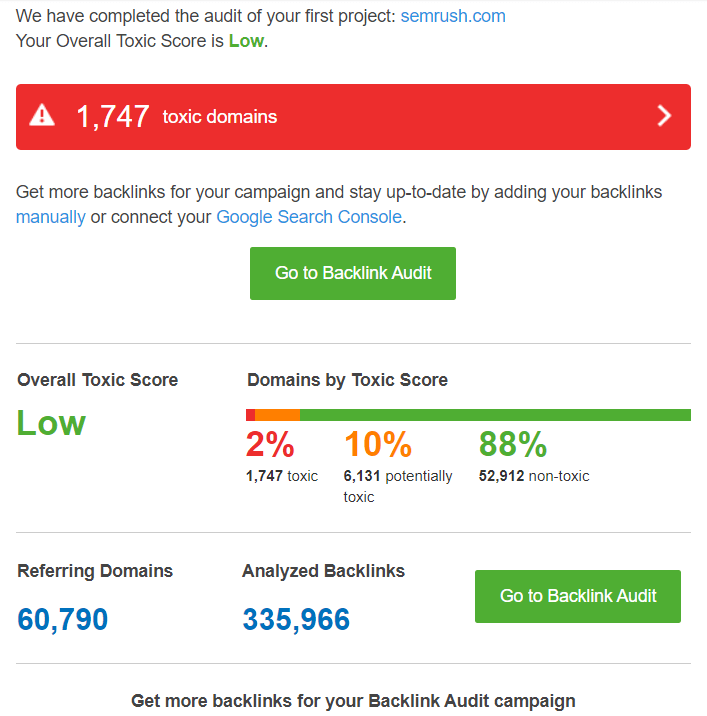Click the 335,966 analyzed backlinks number

click(x=296, y=619)
